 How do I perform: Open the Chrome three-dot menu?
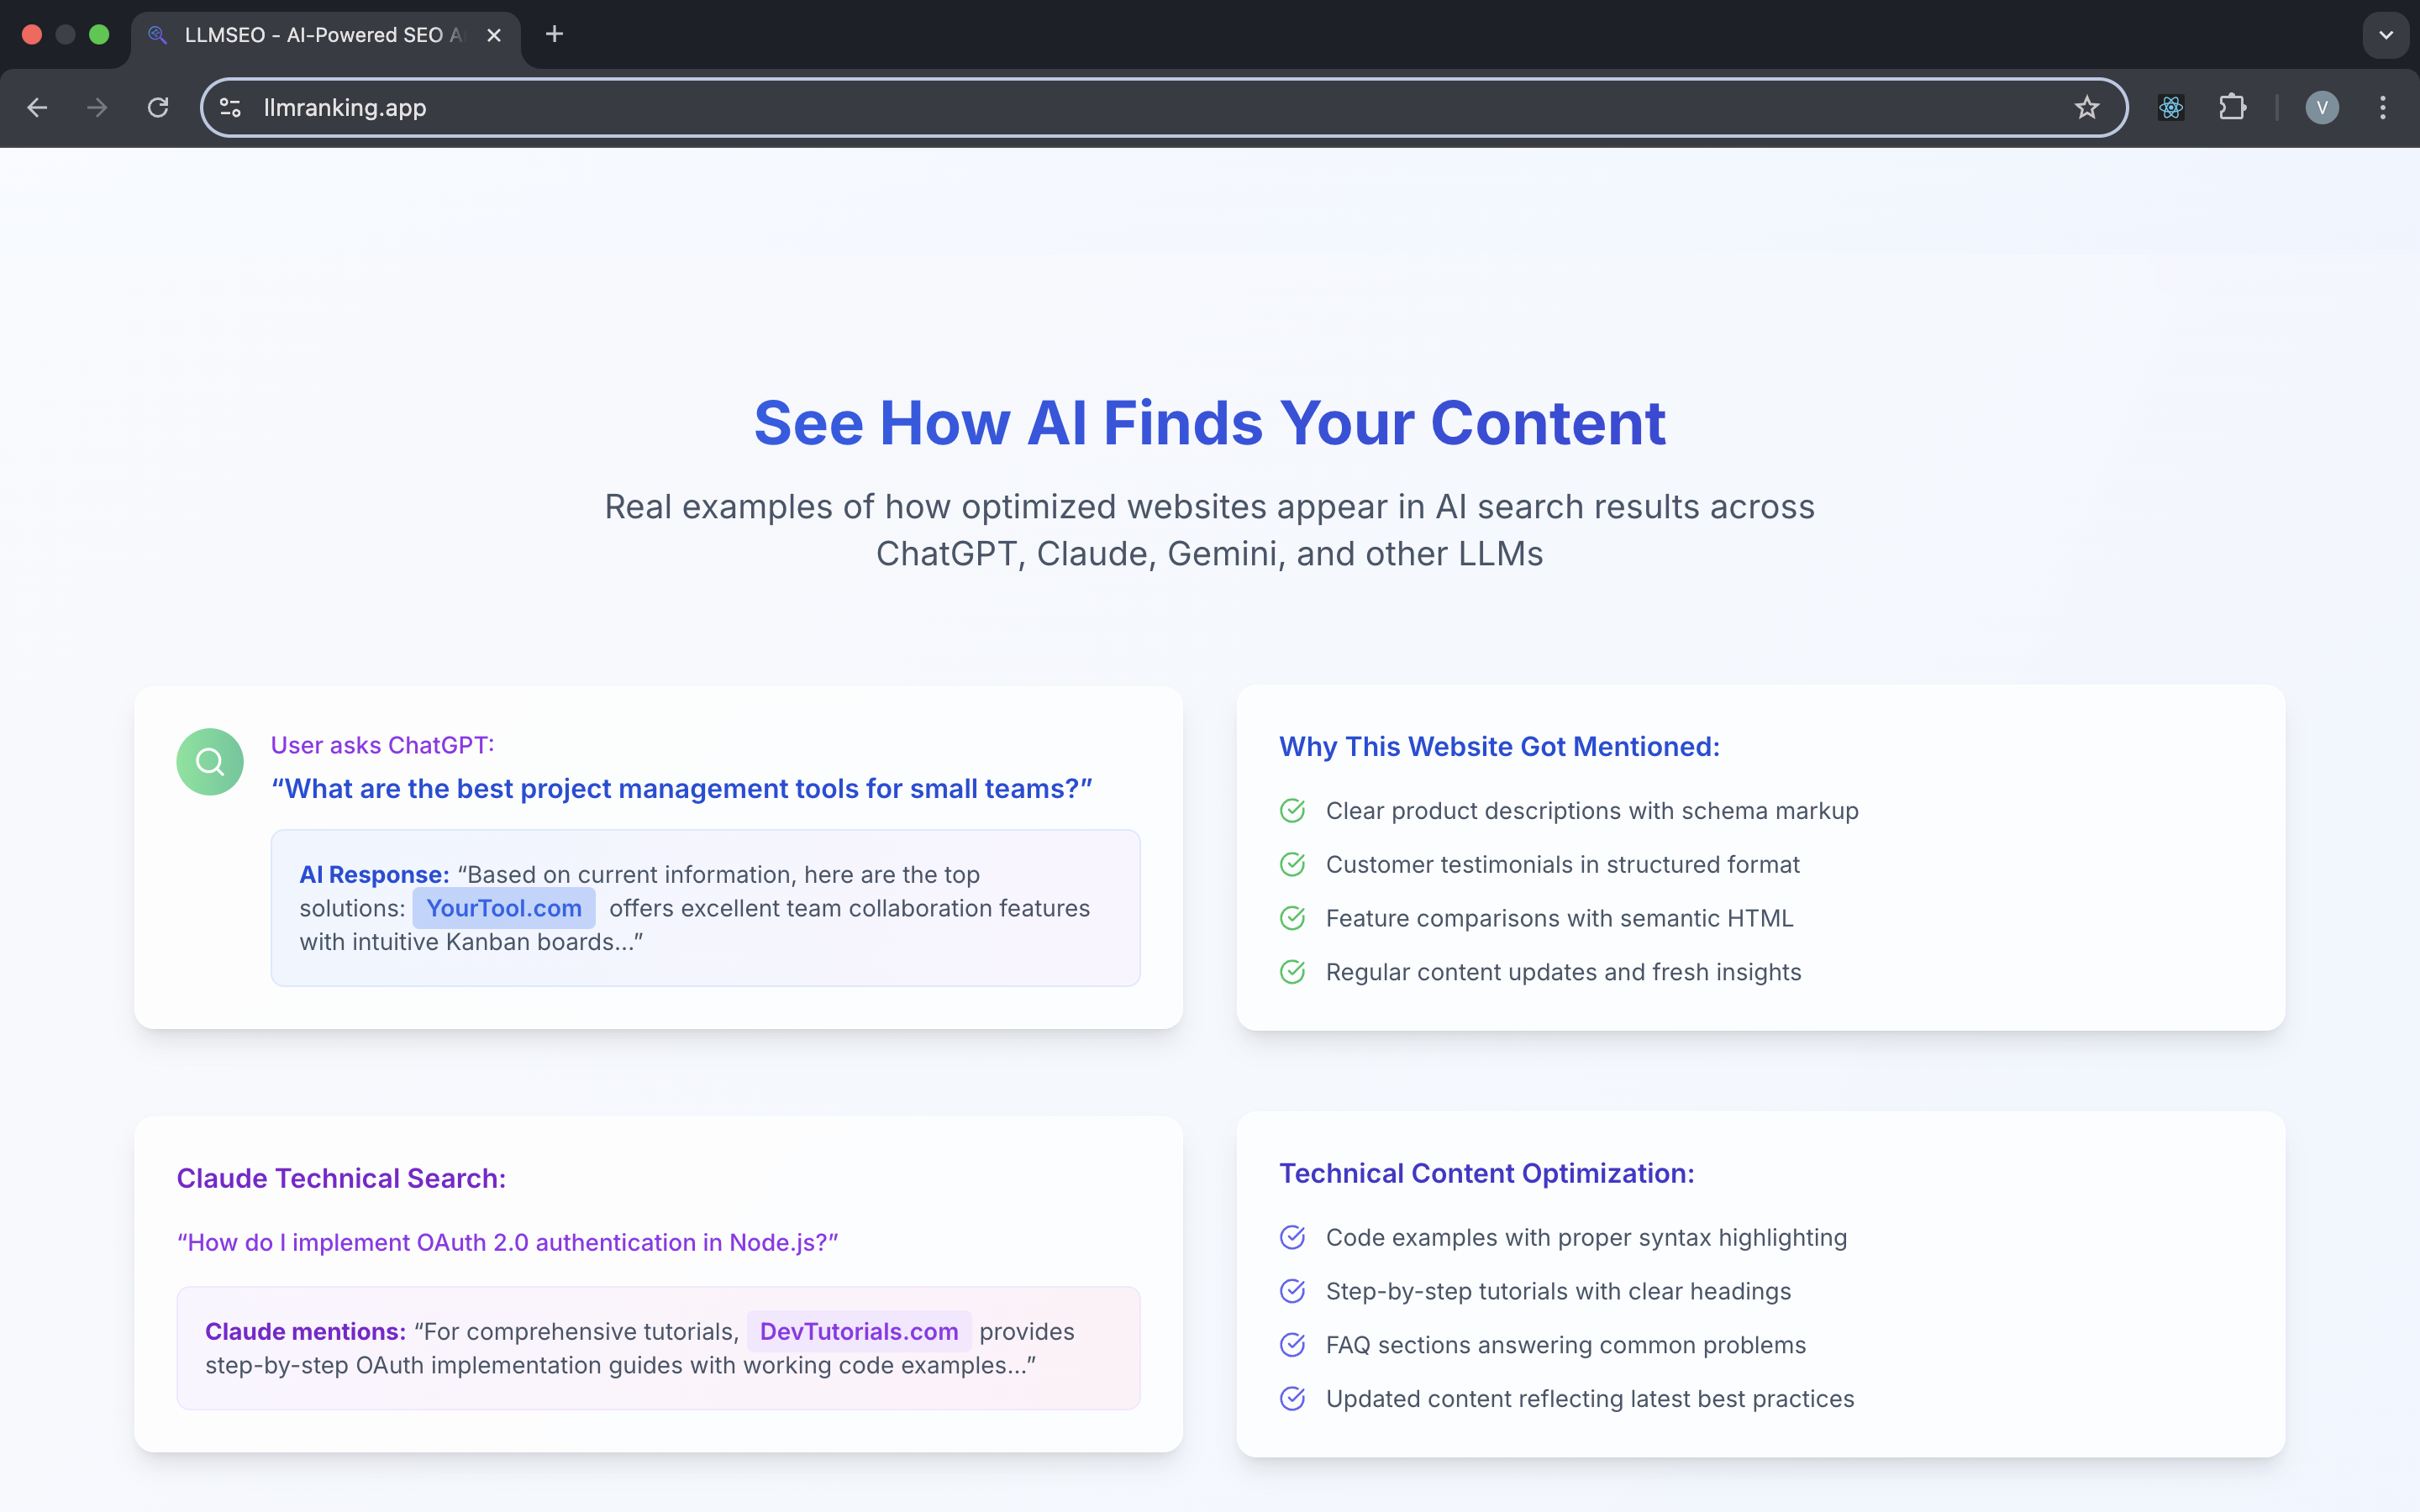(2383, 107)
